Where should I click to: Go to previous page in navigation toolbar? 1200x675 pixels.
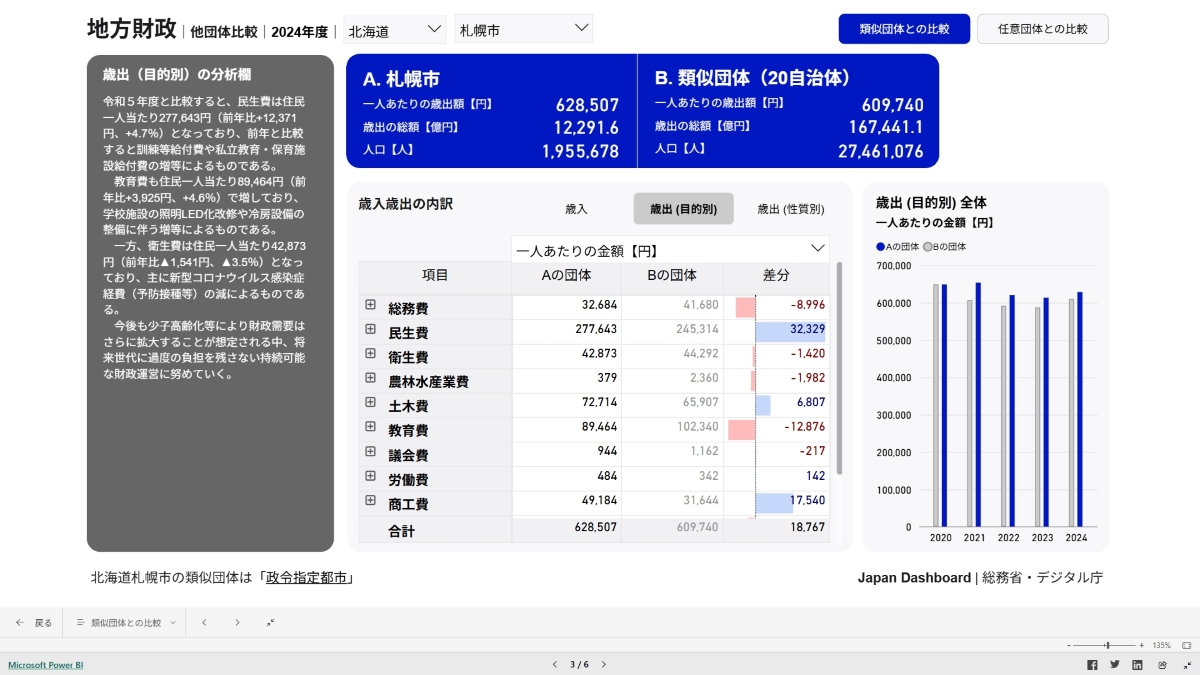(x=204, y=622)
